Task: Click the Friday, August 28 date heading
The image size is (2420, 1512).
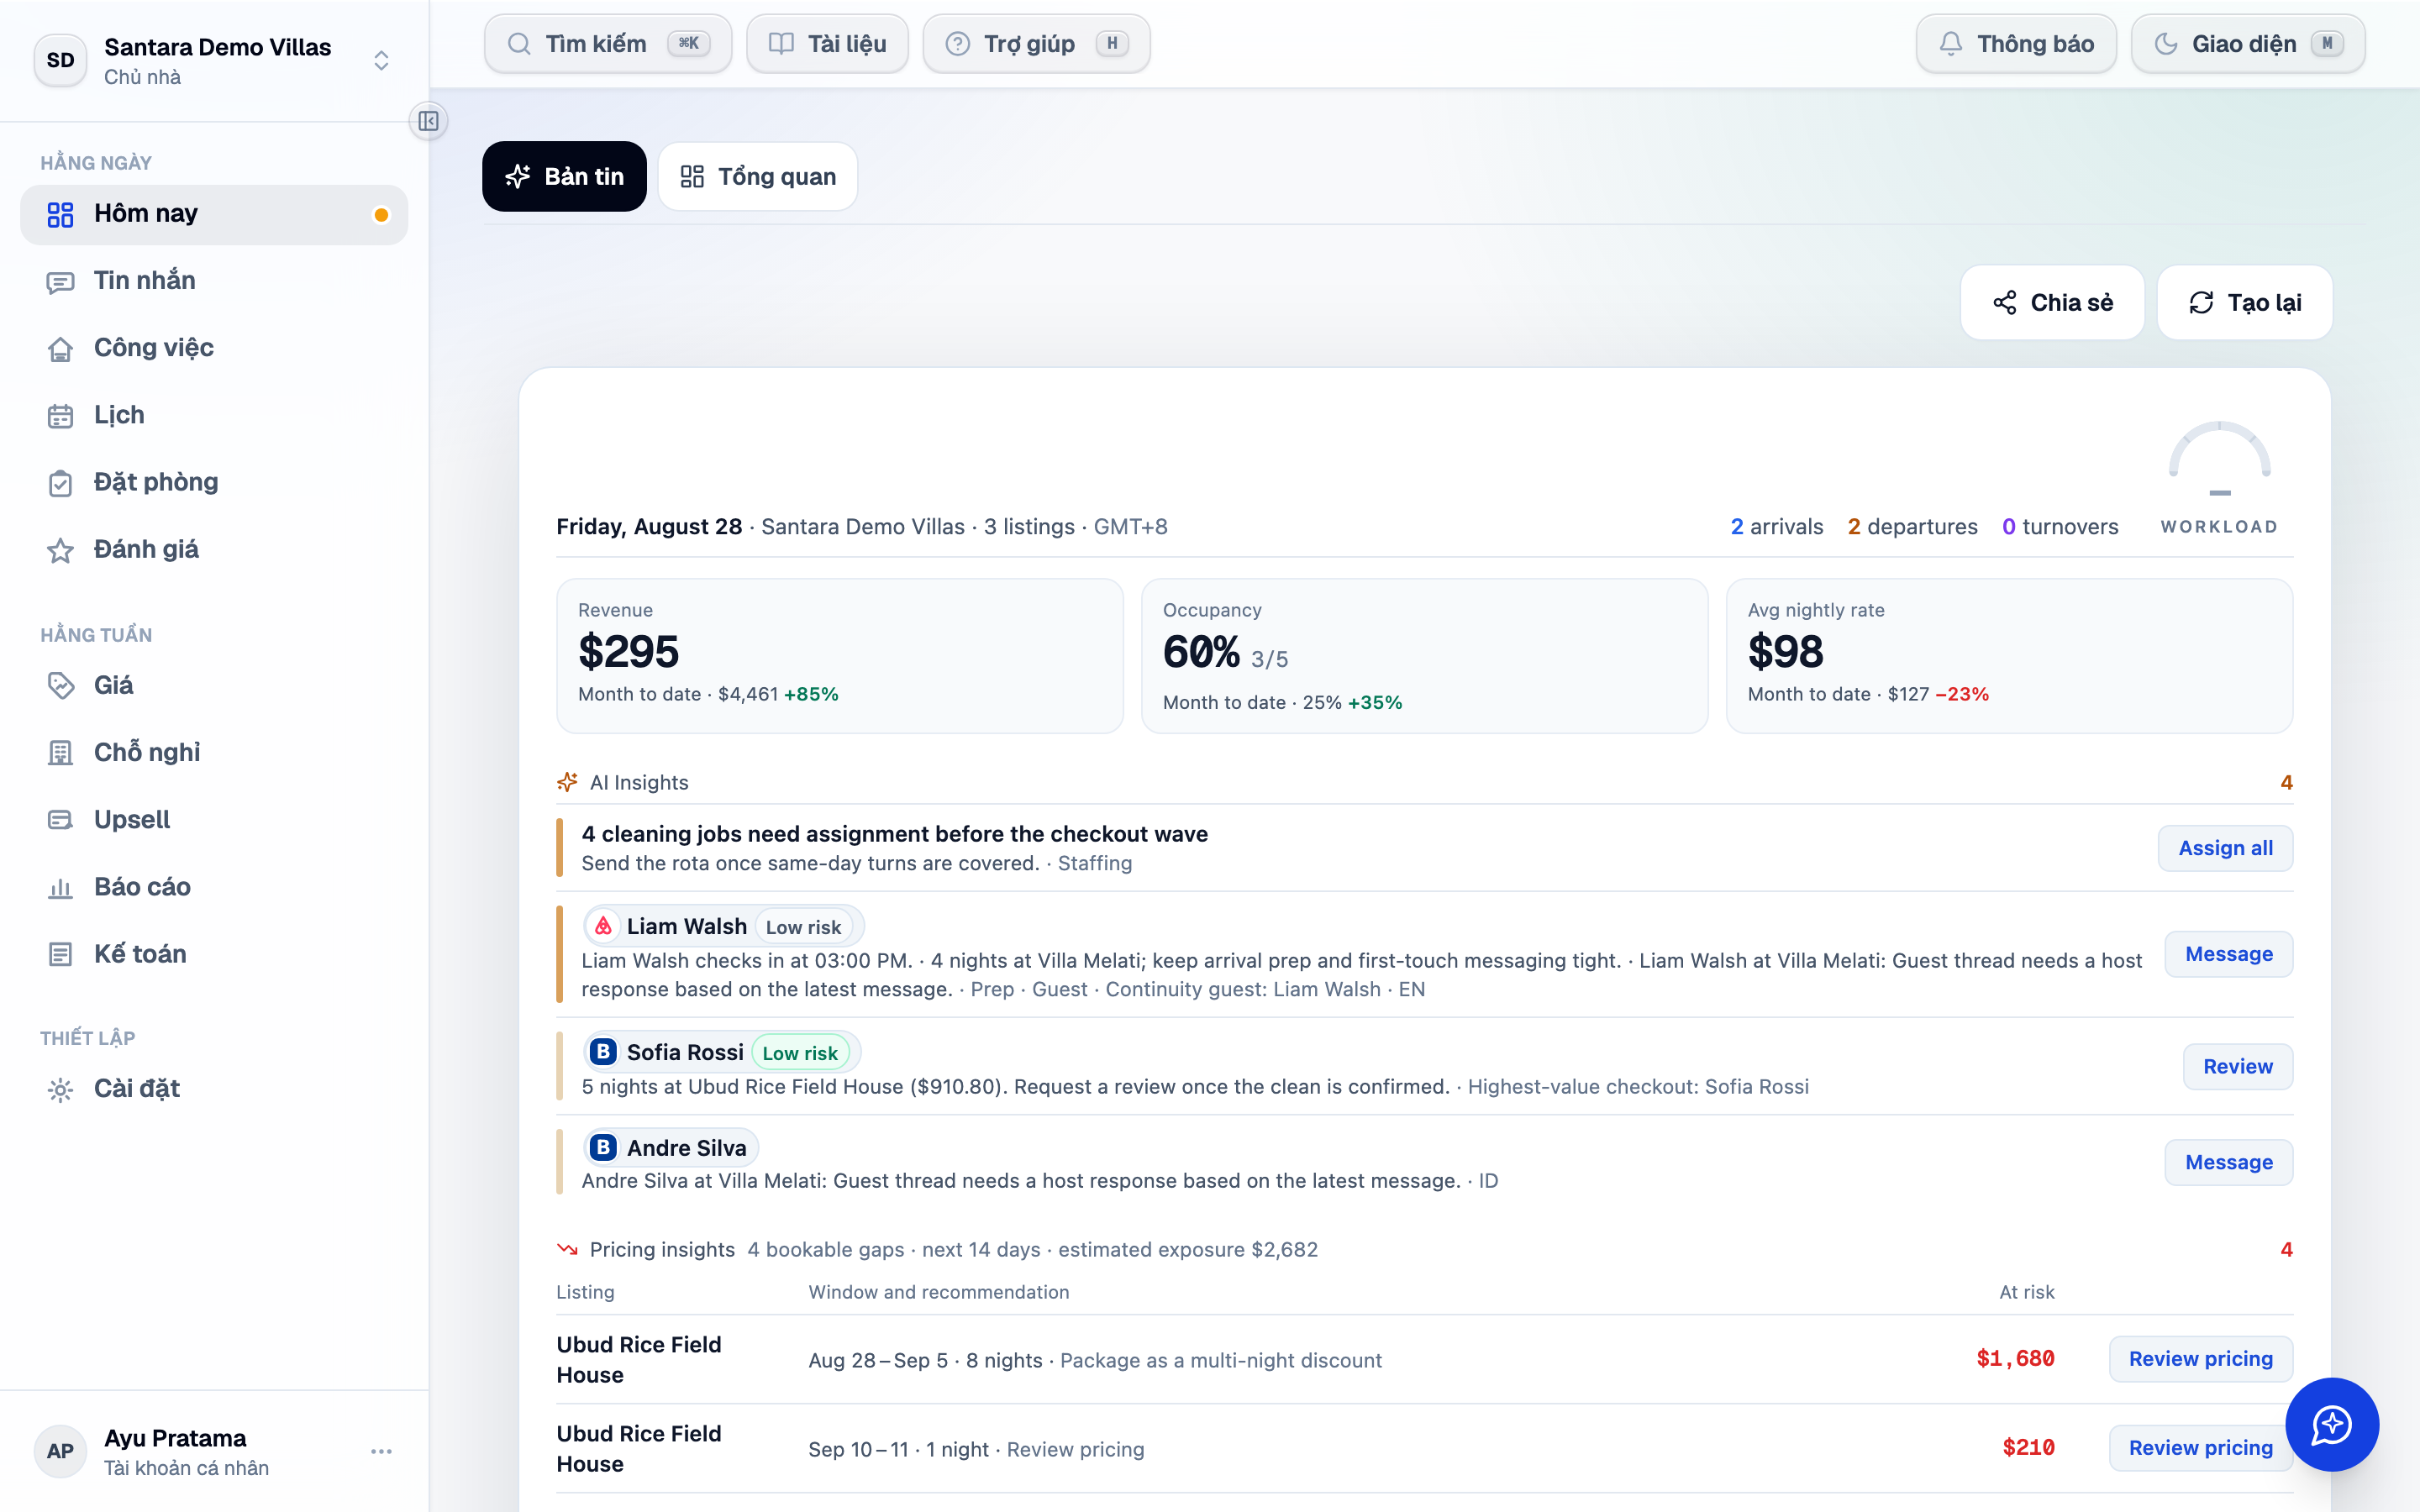Action: (x=649, y=527)
